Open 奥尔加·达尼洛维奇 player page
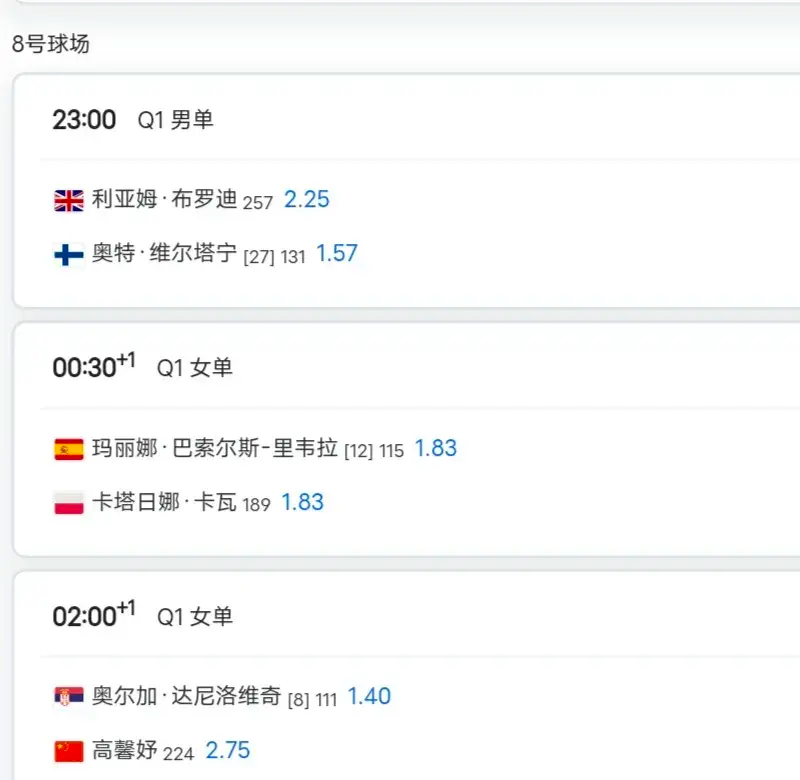Image resolution: width=800 pixels, height=780 pixels. click(x=186, y=696)
